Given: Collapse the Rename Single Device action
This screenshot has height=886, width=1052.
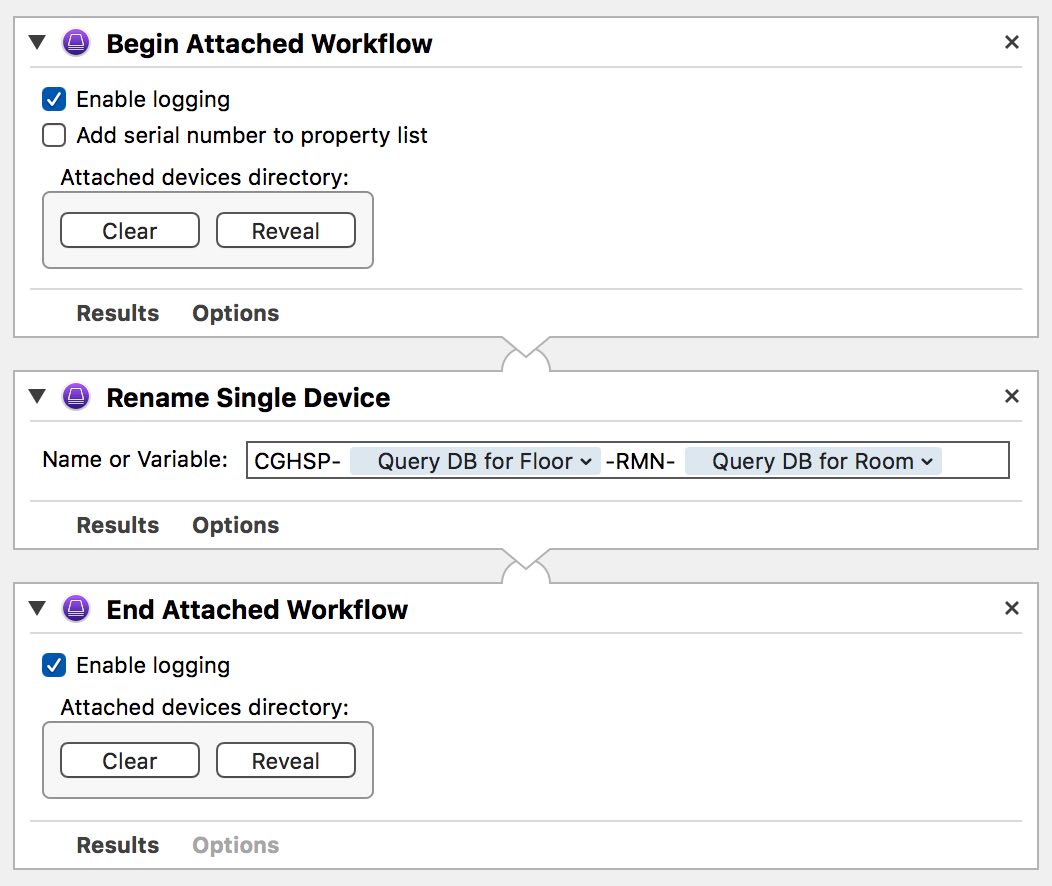Looking at the screenshot, I should click(x=38, y=397).
